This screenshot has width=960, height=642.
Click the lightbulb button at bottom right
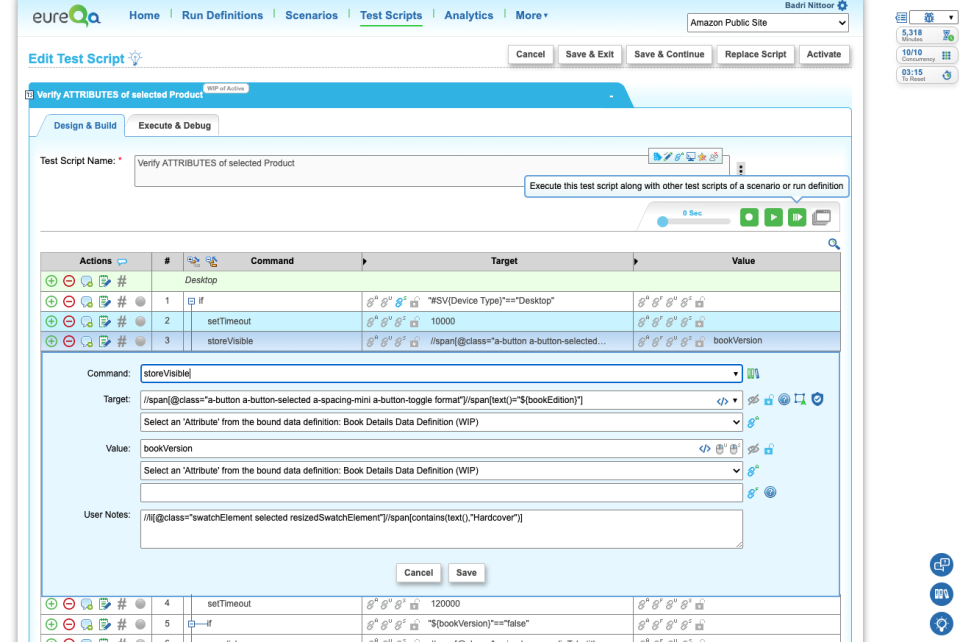tap(941, 624)
